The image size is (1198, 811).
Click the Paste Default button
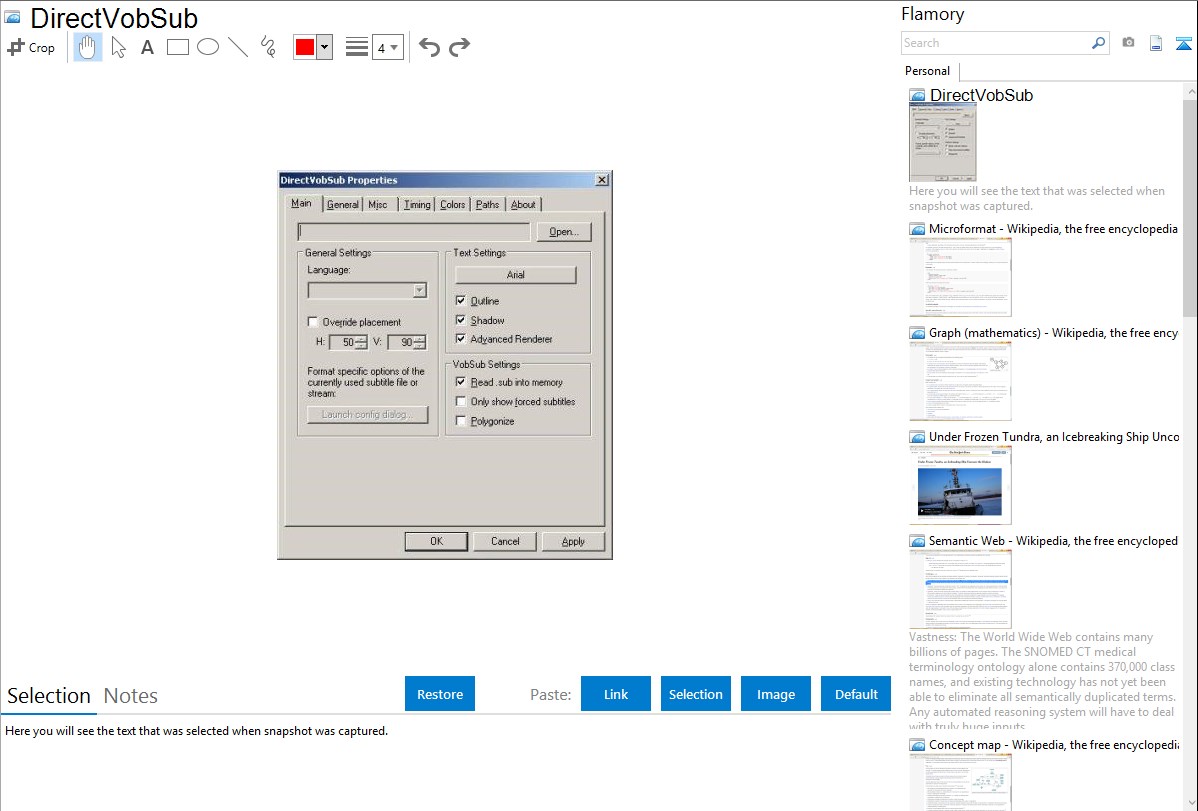point(856,694)
